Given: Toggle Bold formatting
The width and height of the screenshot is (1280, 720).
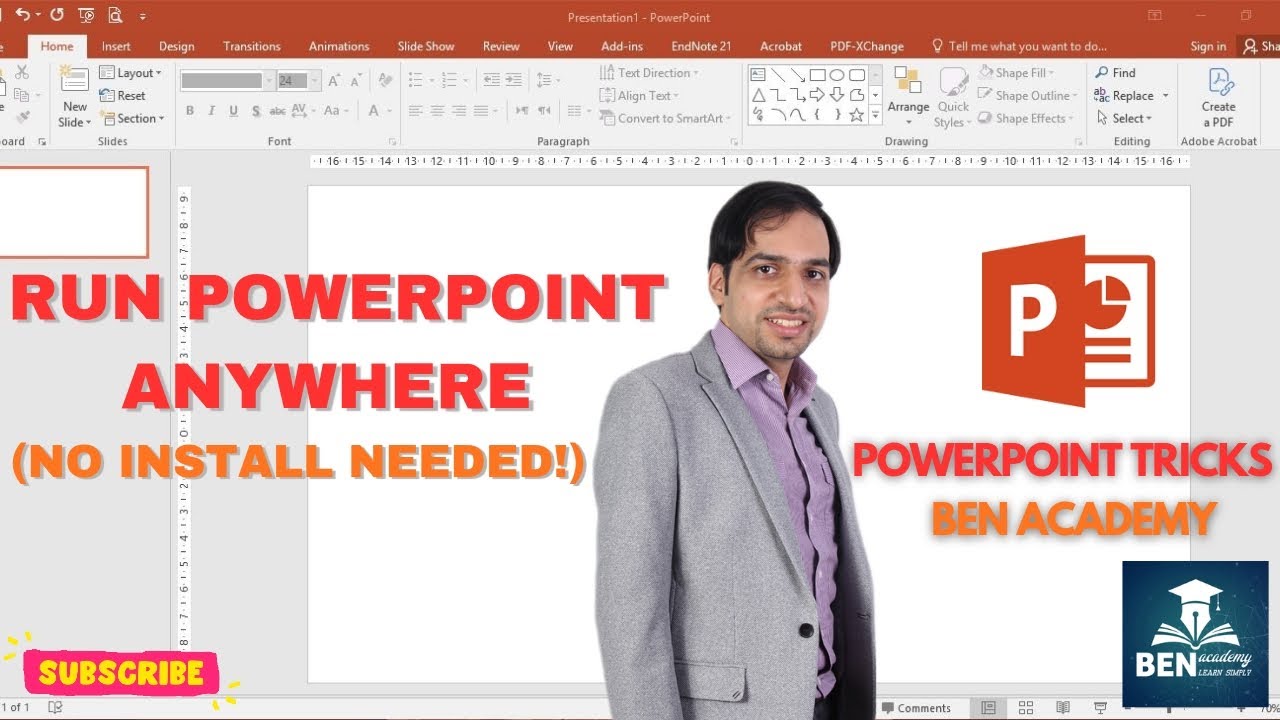Looking at the screenshot, I should pyautogui.click(x=189, y=111).
